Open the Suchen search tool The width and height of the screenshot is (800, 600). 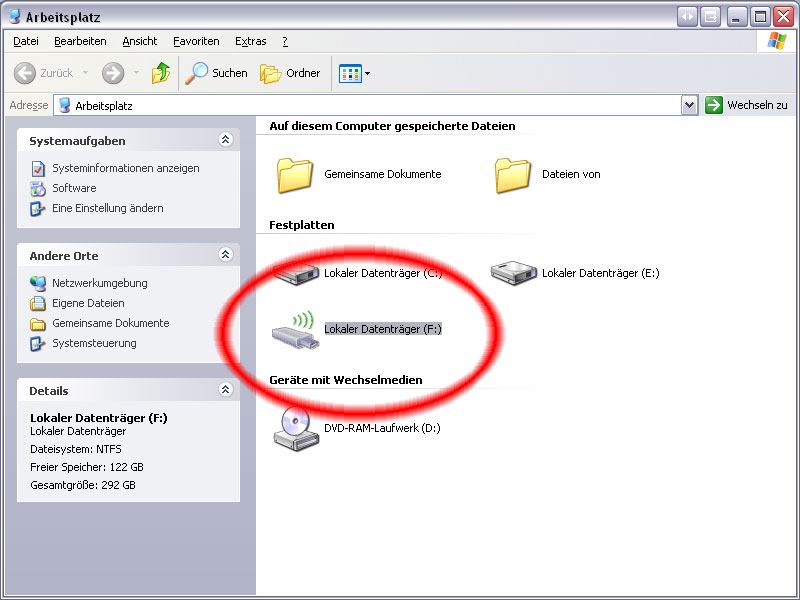(x=216, y=73)
